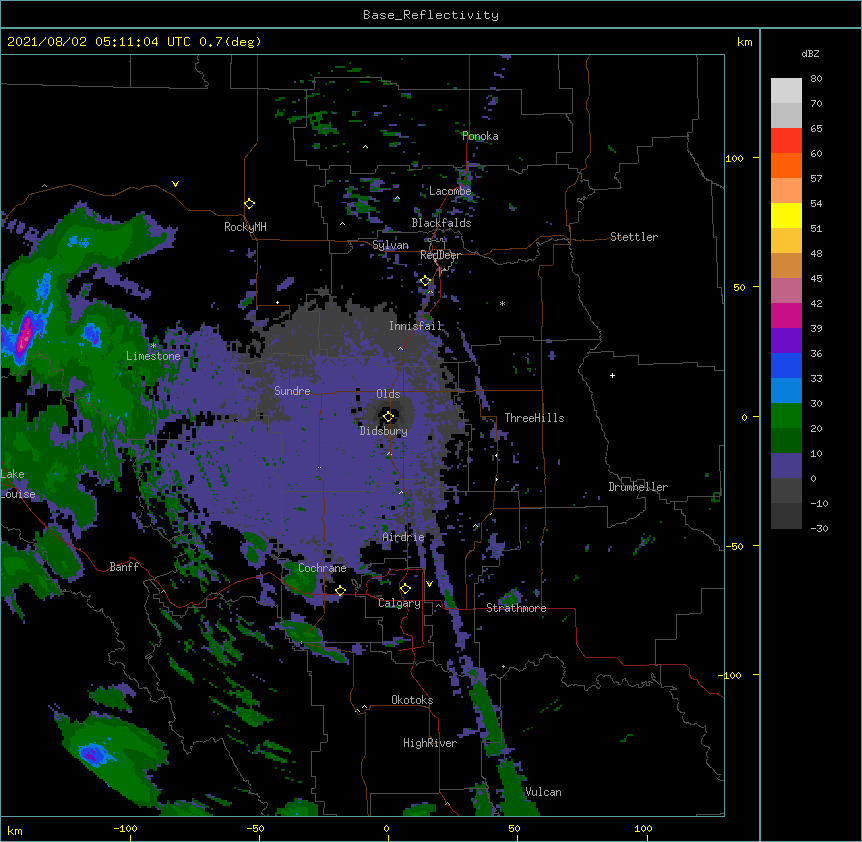This screenshot has width=862, height=842.
Task: Click the RockyMH label
Action: [x=245, y=227]
